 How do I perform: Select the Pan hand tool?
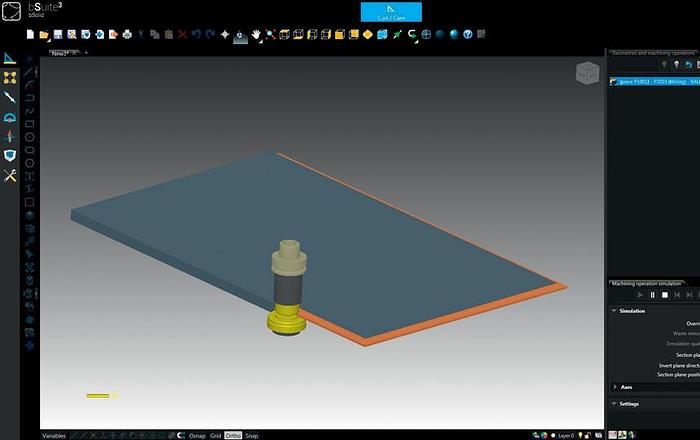256,34
